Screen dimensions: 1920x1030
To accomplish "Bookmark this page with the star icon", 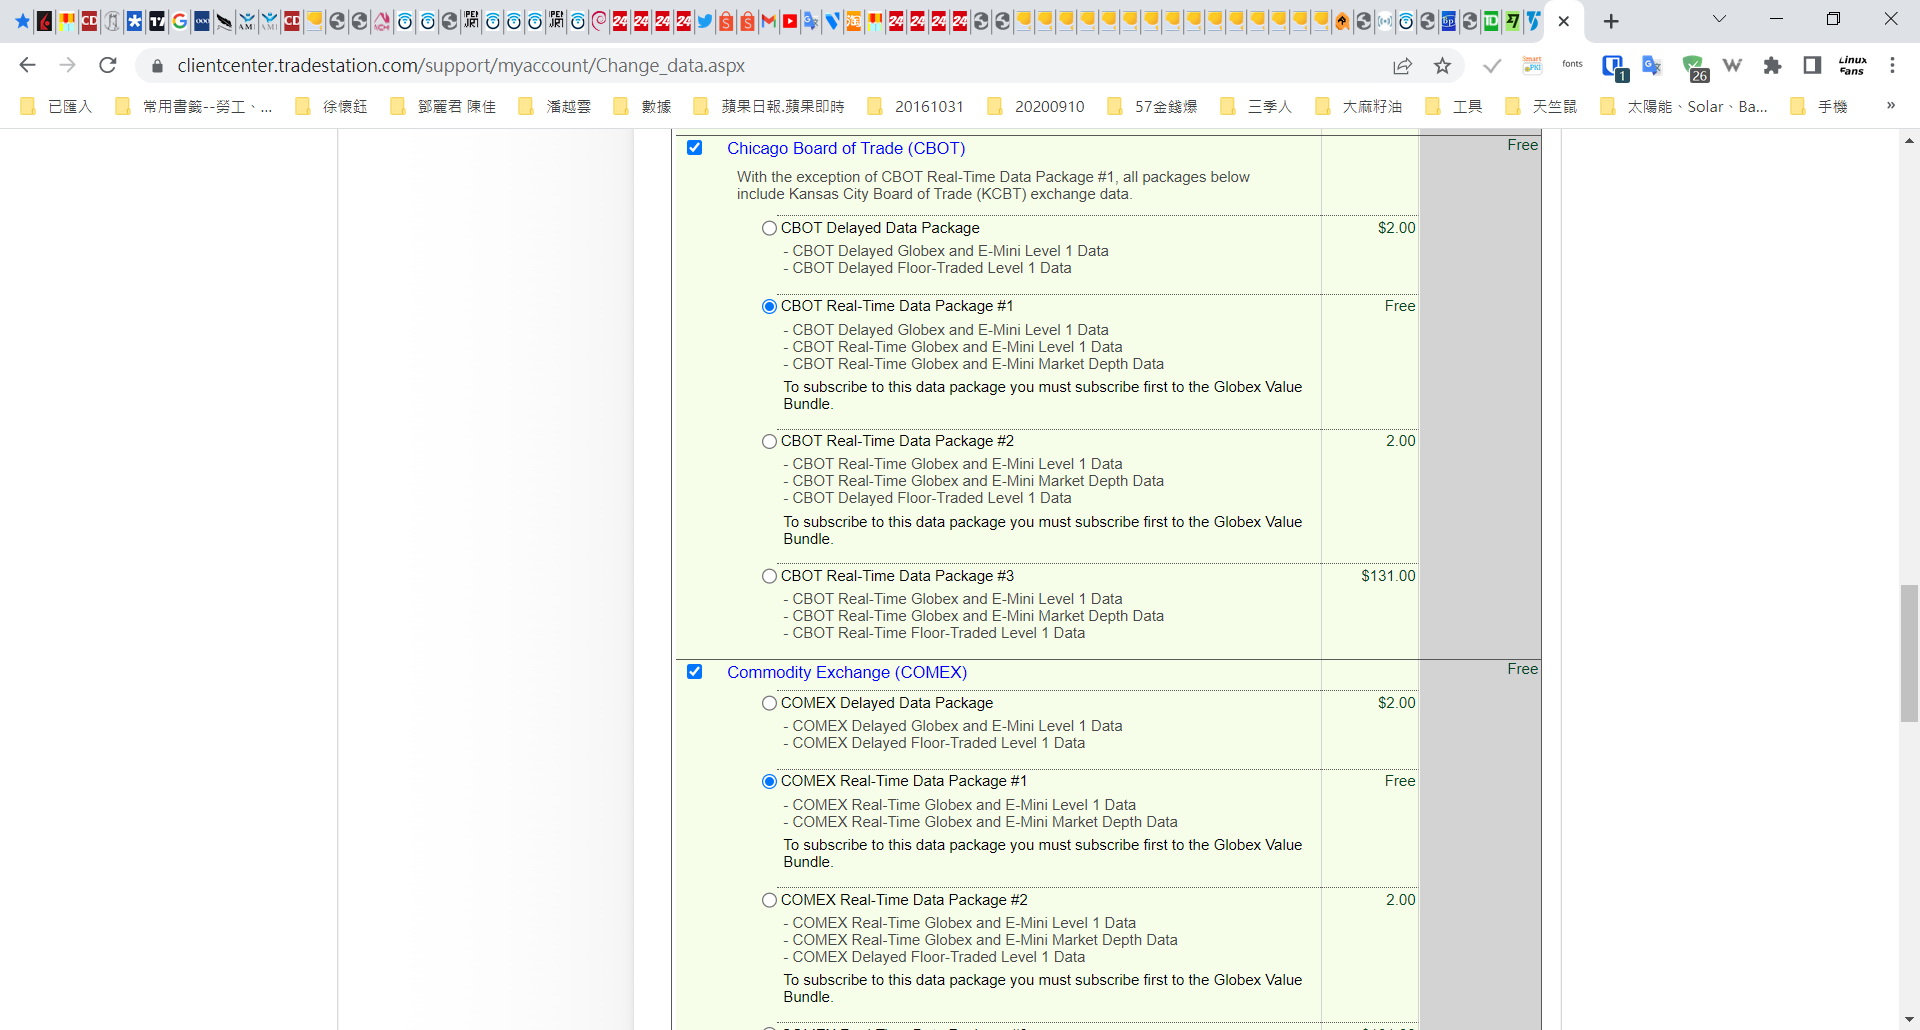I will click(x=1442, y=66).
